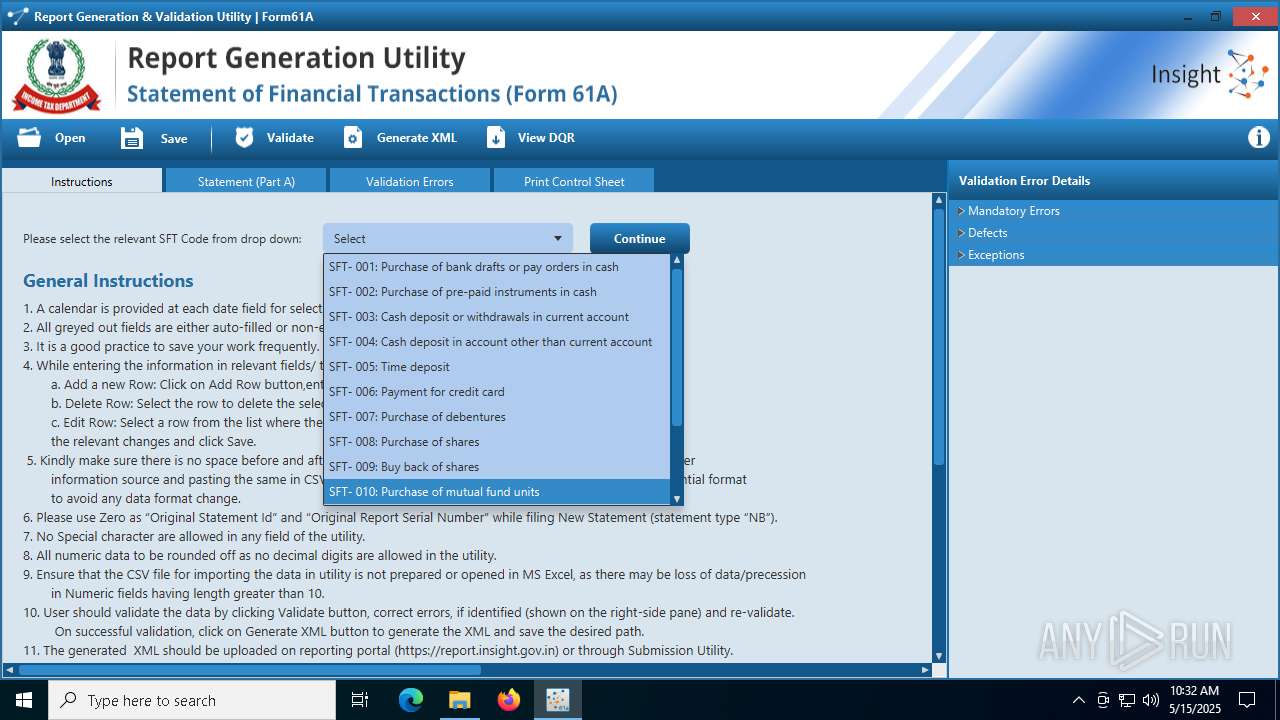Open the Windows Start menu
Image resolution: width=1280 pixels, height=720 pixels.
click(x=23, y=700)
